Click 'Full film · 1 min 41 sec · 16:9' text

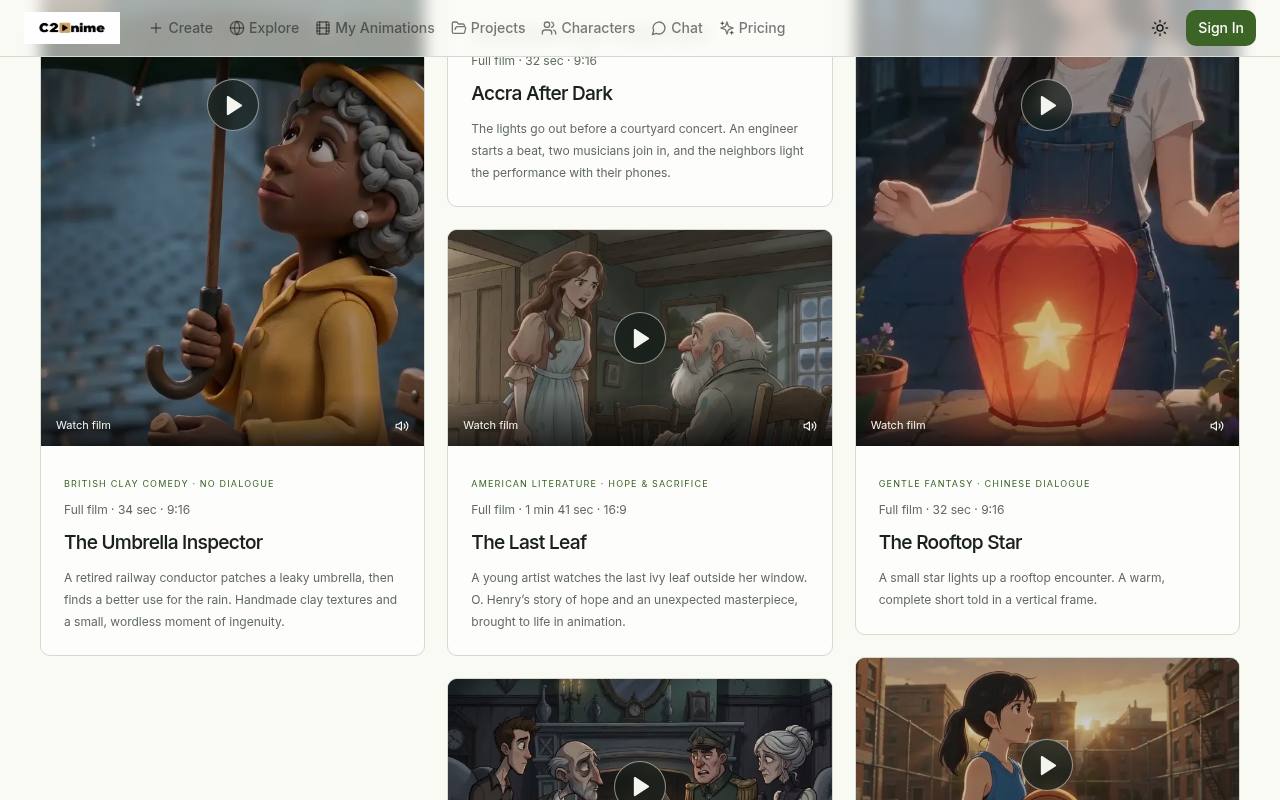tap(549, 510)
